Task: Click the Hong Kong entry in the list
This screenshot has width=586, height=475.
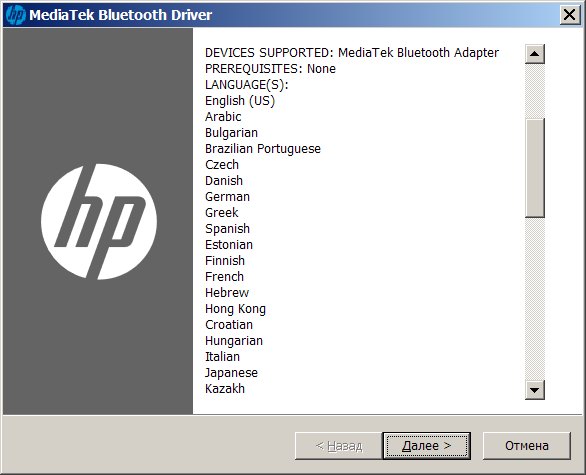Action: point(235,309)
